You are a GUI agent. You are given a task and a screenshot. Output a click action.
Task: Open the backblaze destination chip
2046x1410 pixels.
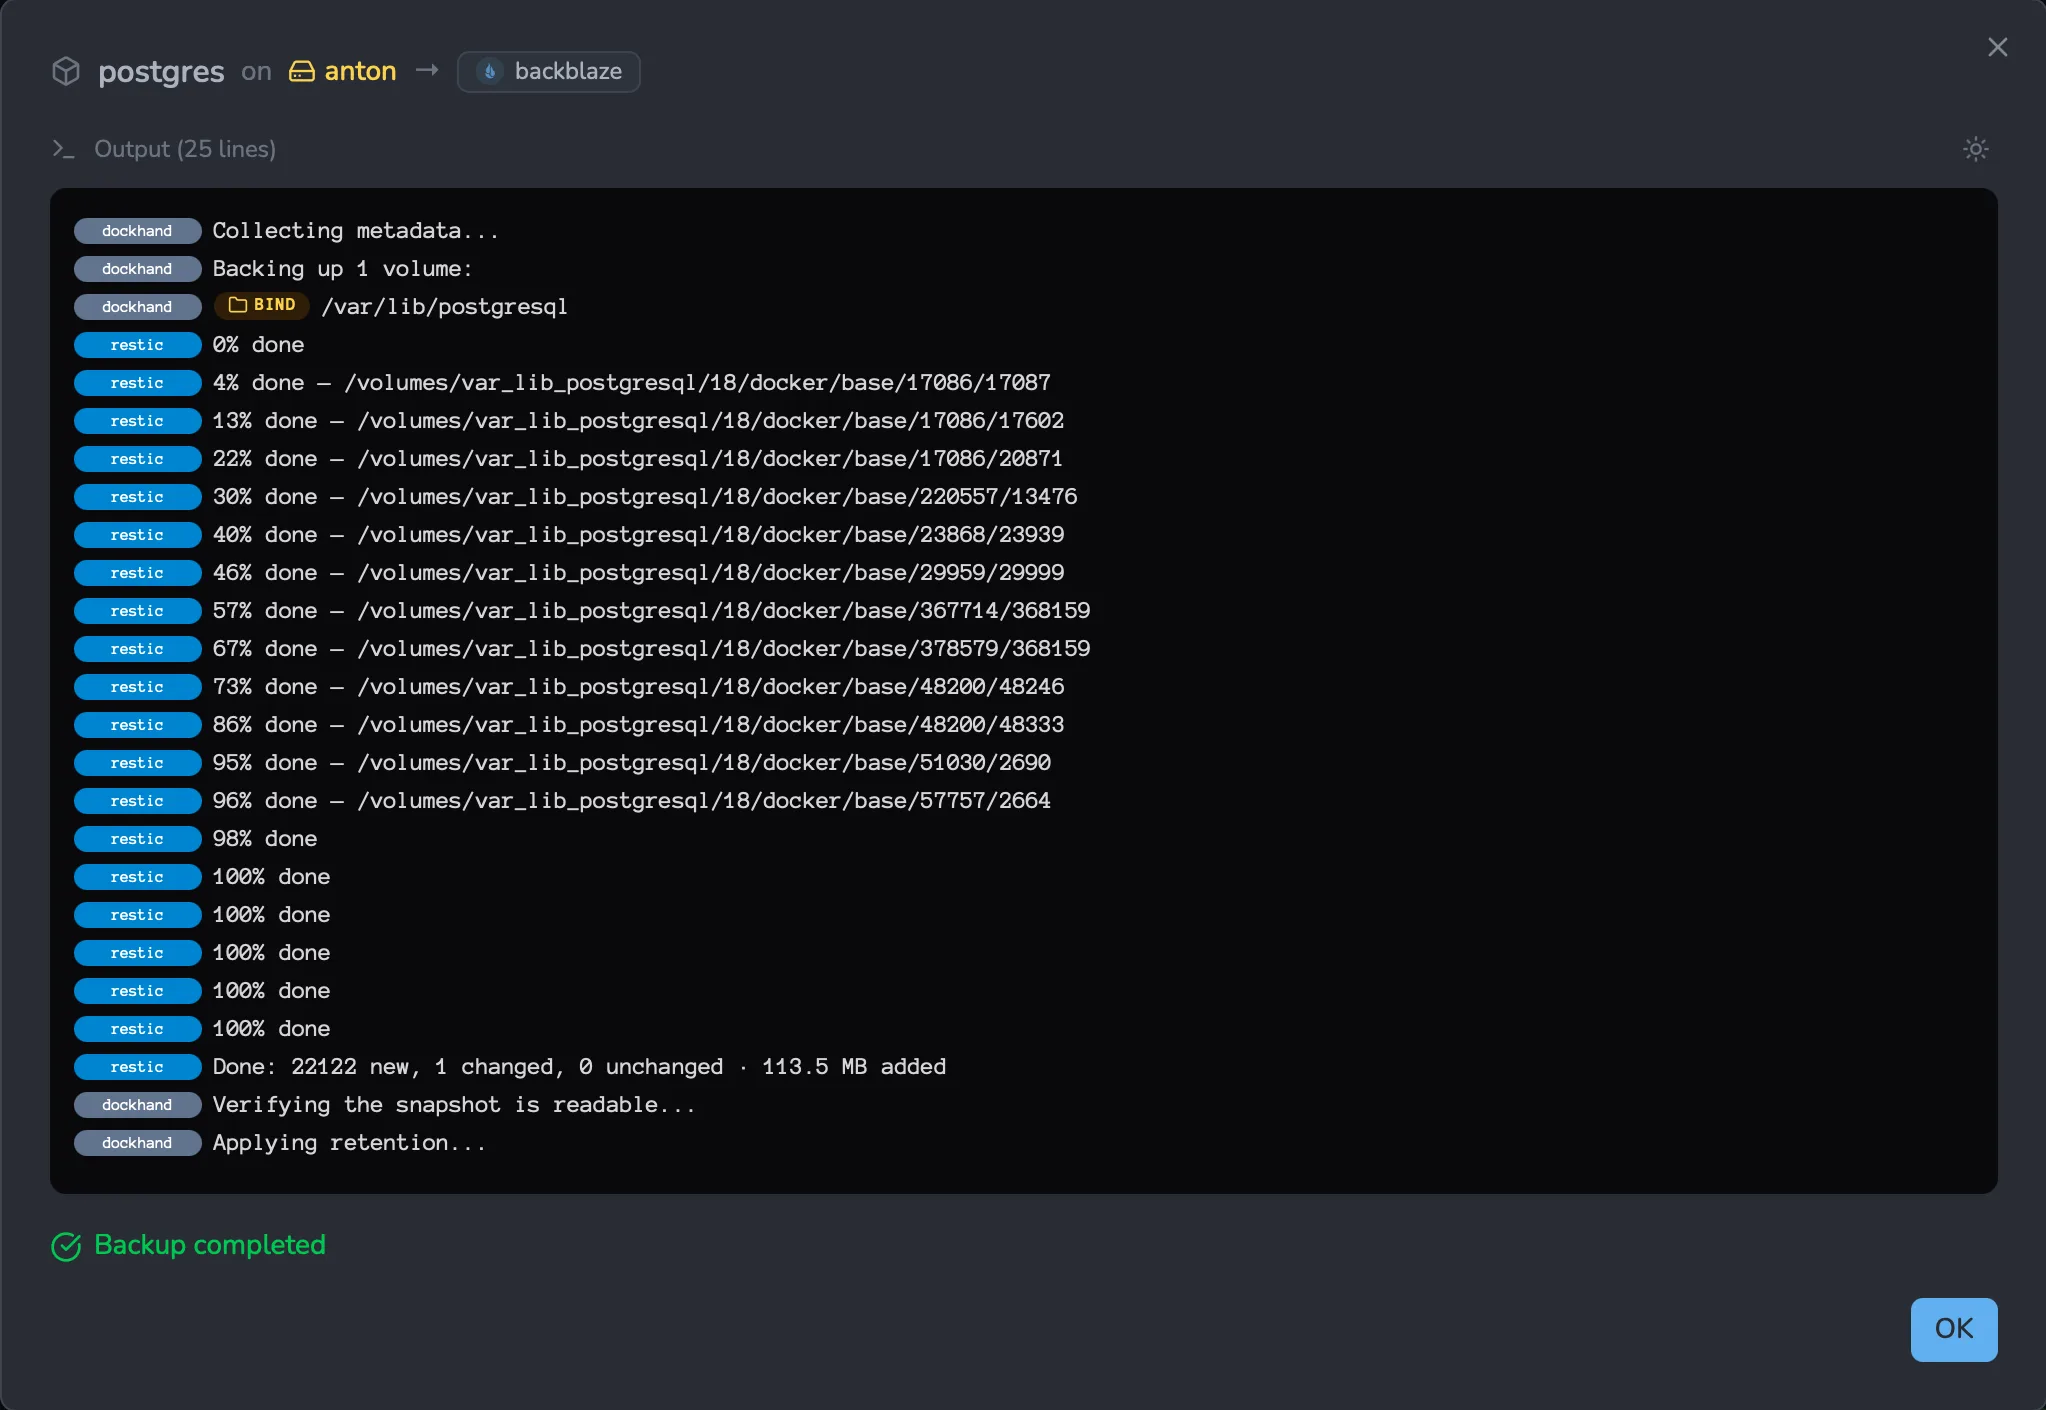click(x=549, y=72)
